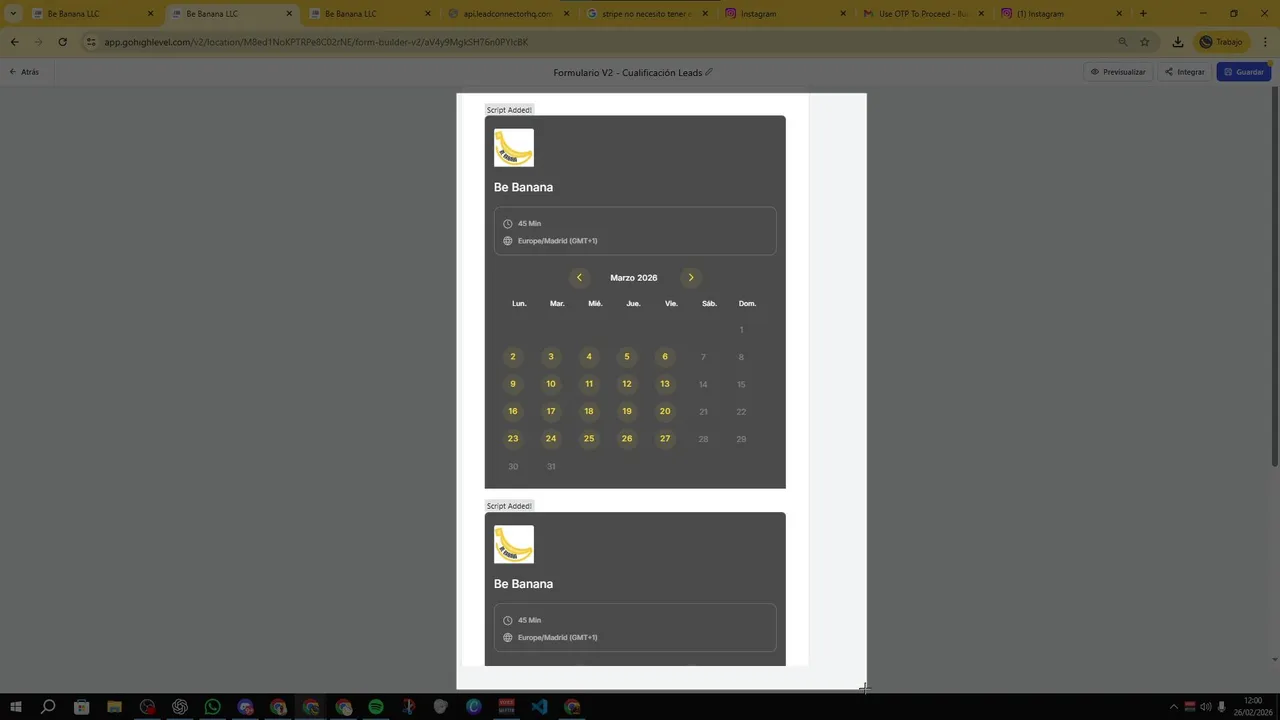Select March 10 on the calendar
Viewport: 1280px width, 720px height.
click(x=551, y=384)
